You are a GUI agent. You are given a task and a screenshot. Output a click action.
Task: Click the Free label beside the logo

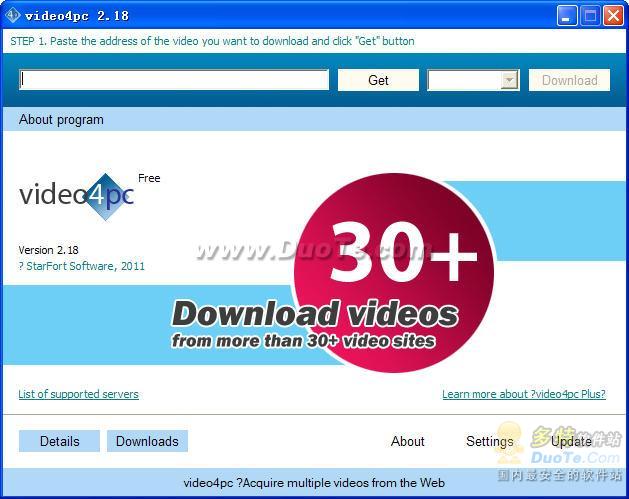coord(149,178)
